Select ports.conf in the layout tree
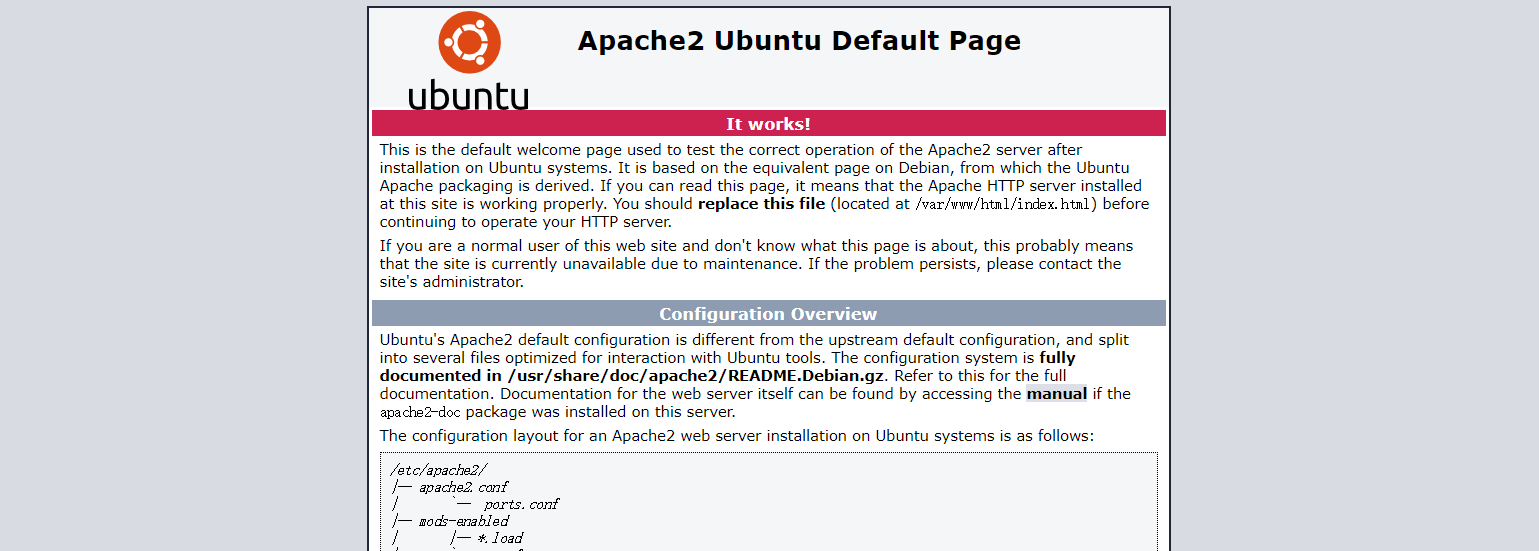Screen dimensions: 1539x551 [x=521, y=504]
